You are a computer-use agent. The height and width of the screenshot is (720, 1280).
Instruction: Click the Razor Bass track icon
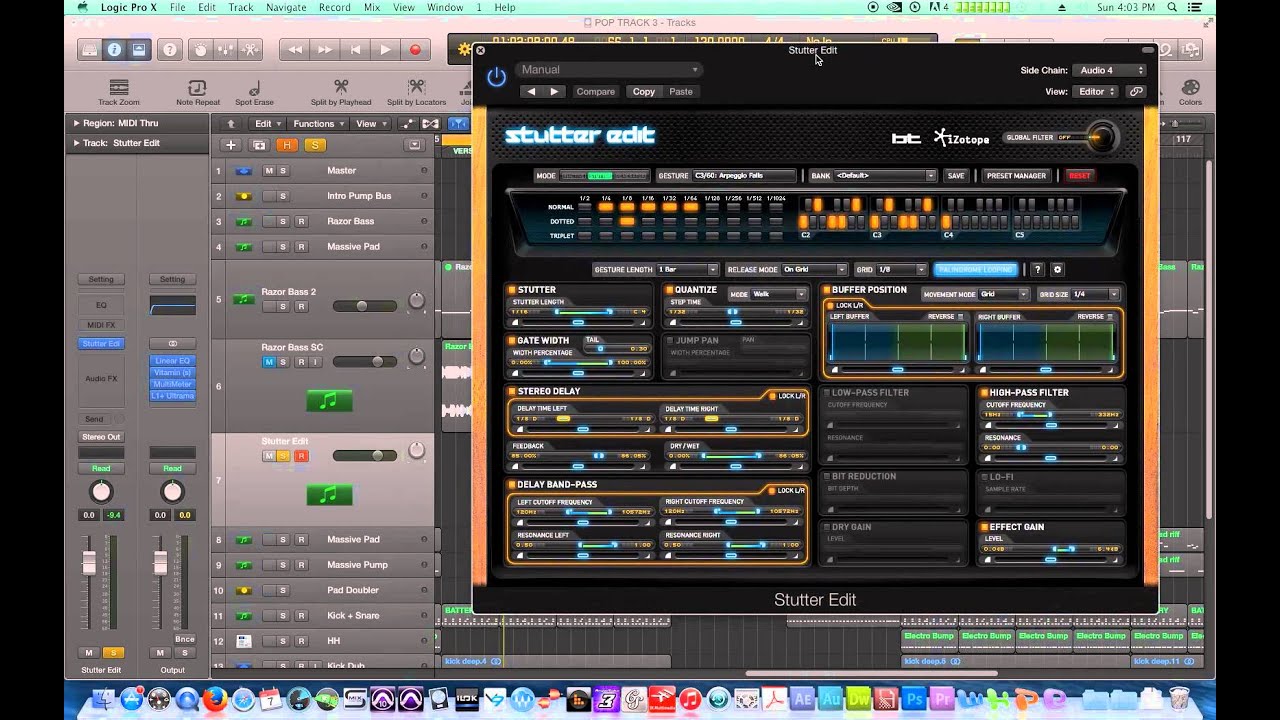(x=243, y=221)
